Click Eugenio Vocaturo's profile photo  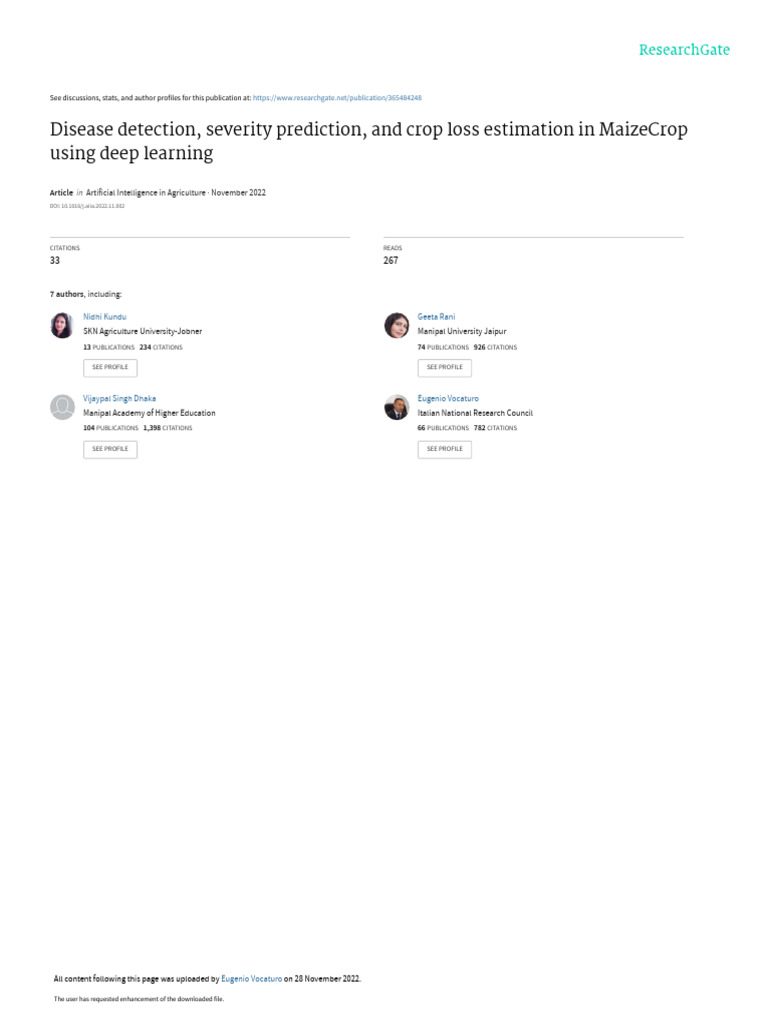[x=396, y=407]
